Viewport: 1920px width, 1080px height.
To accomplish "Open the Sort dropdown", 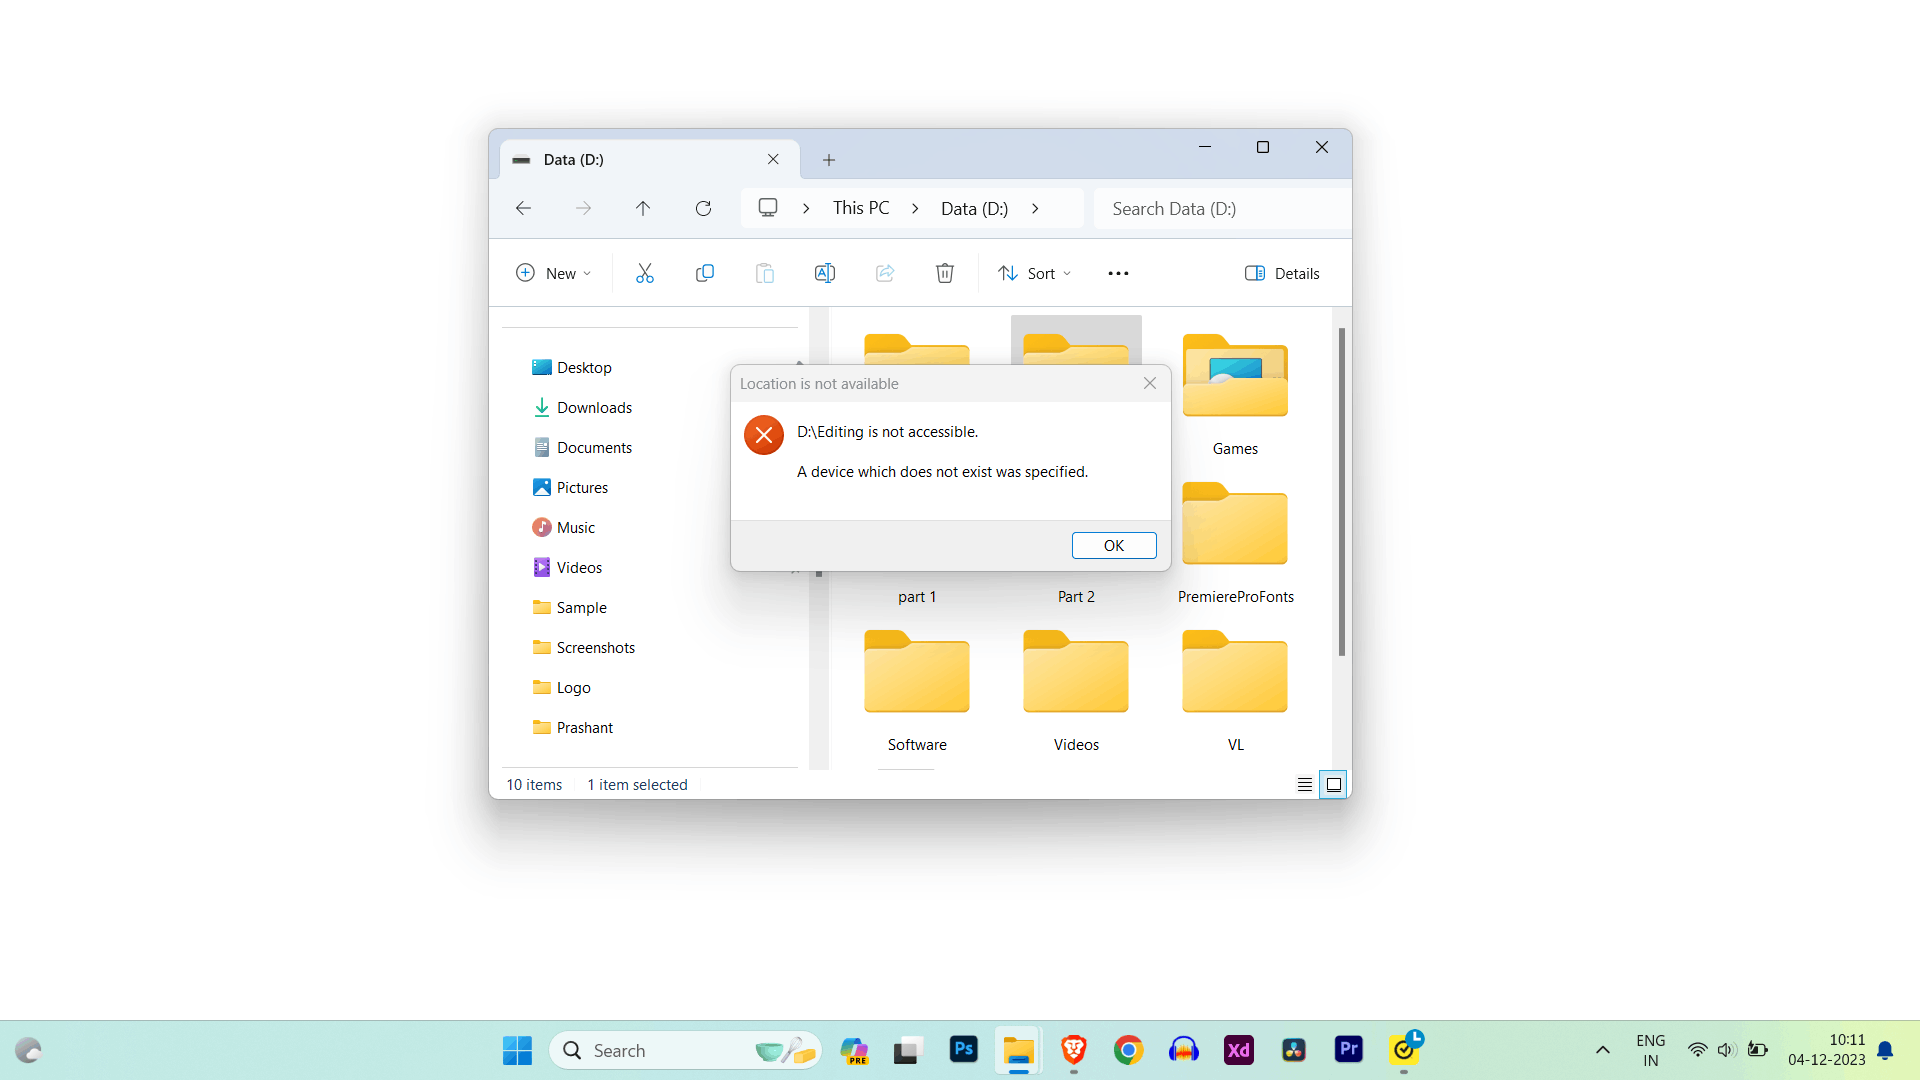I will pos(1035,273).
